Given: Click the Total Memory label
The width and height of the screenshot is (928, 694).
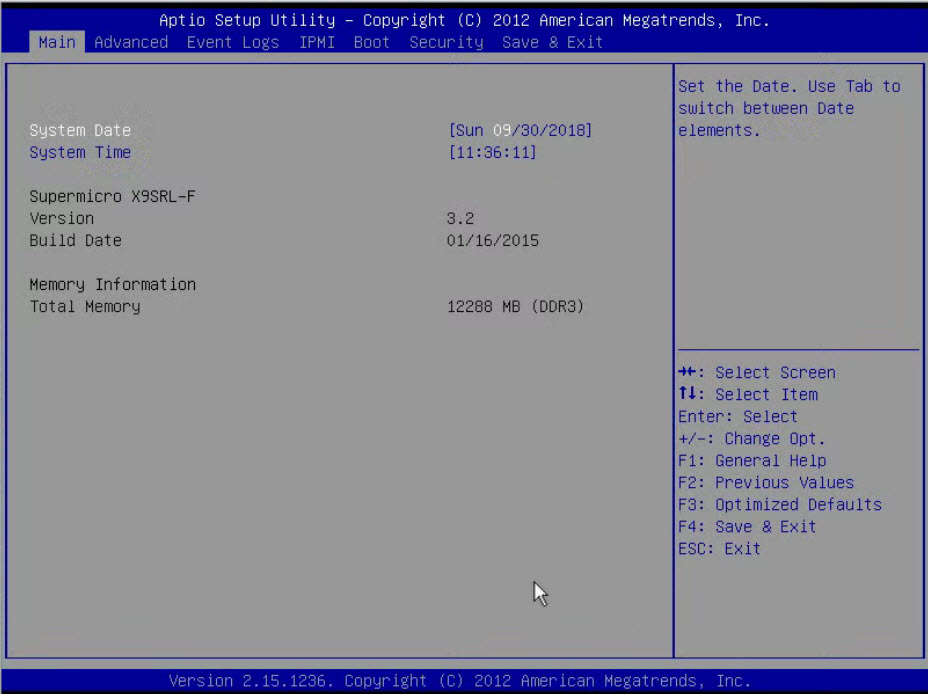Looking at the screenshot, I should [85, 306].
